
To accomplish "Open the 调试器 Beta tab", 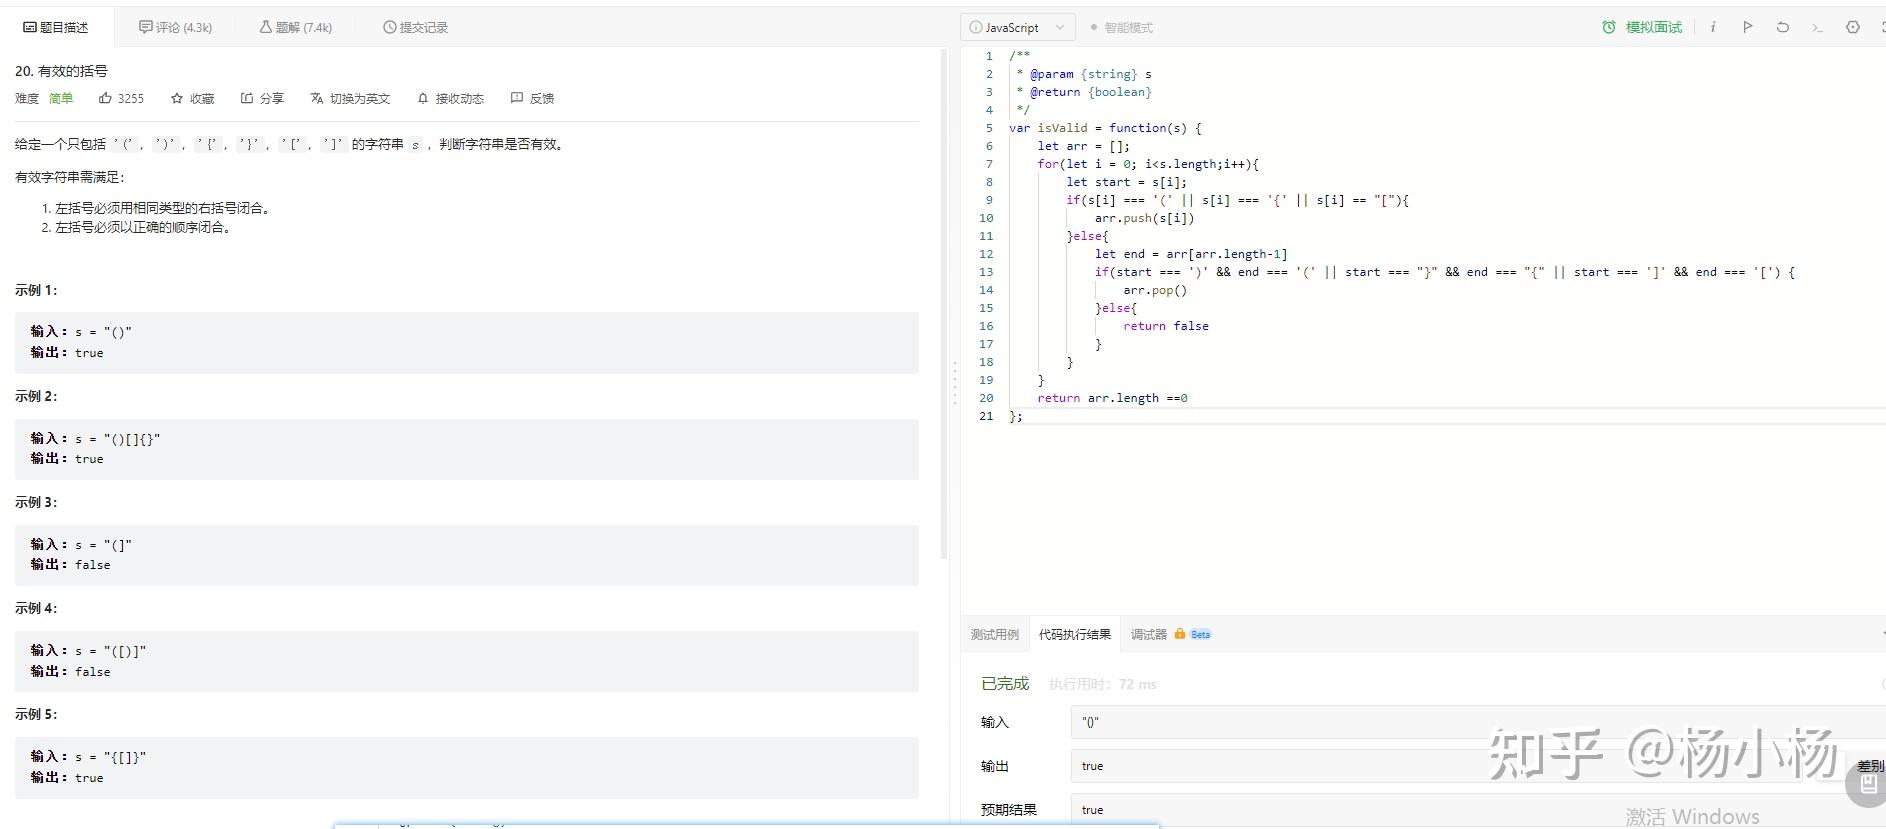I will [x=1171, y=634].
